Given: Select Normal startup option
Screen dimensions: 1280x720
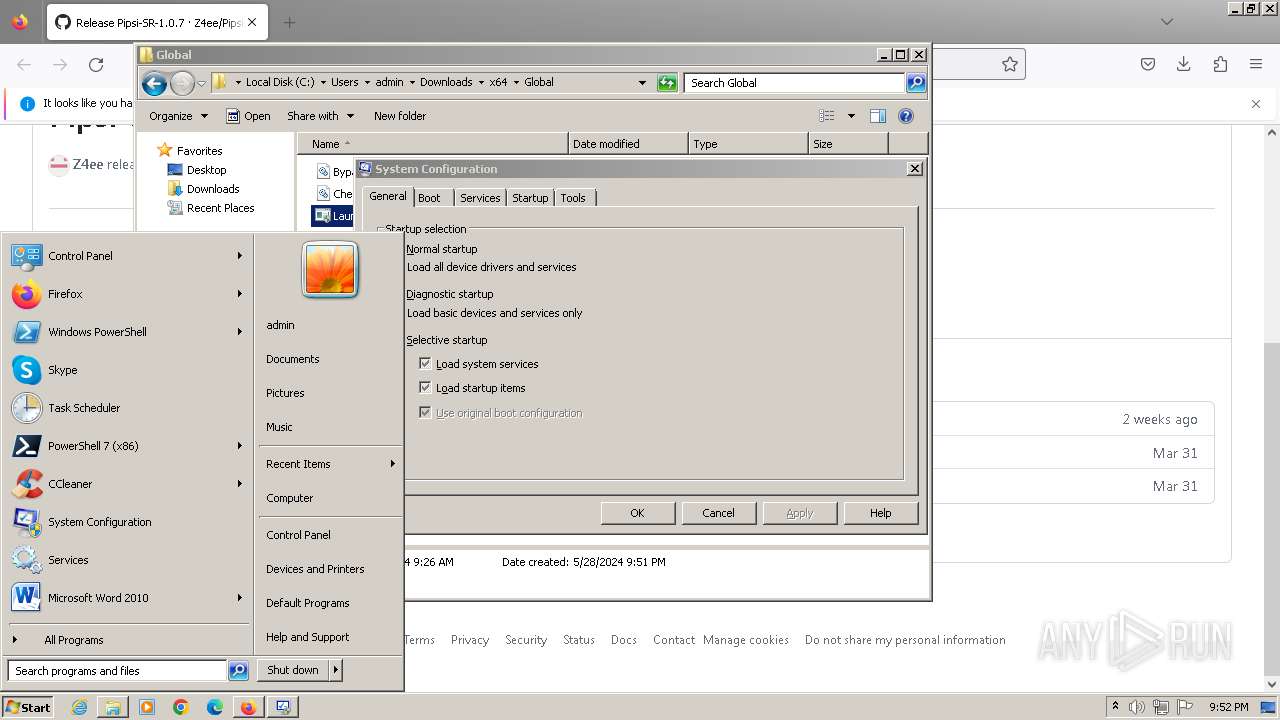Looking at the screenshot, I should [441, 249].
